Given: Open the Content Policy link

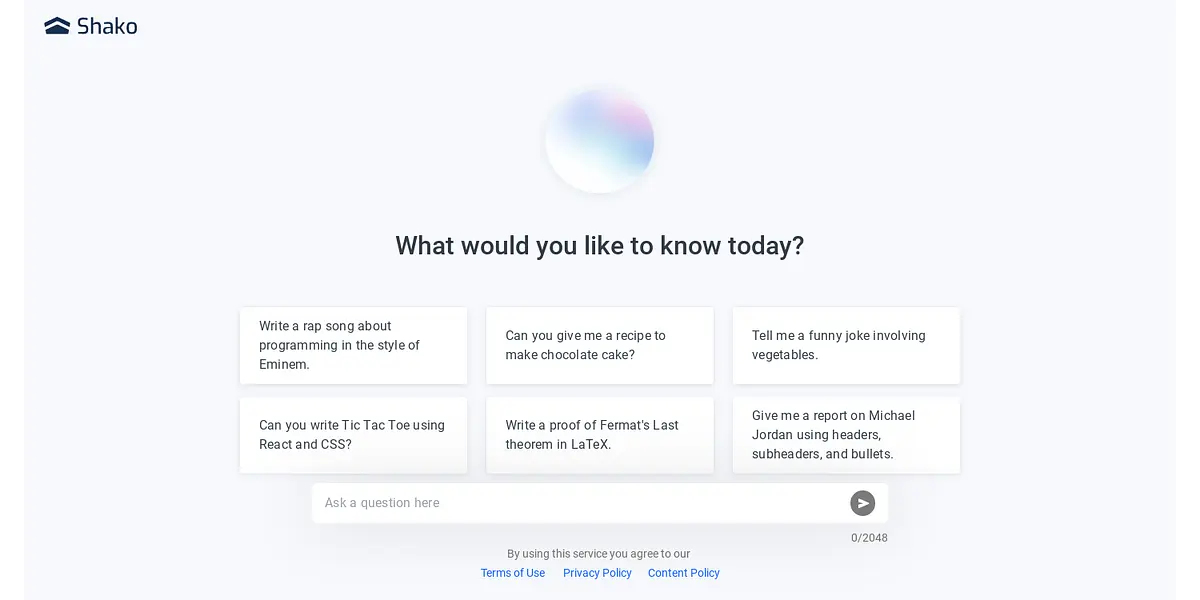Looking at the screenshot, I should tap(684, 573).
